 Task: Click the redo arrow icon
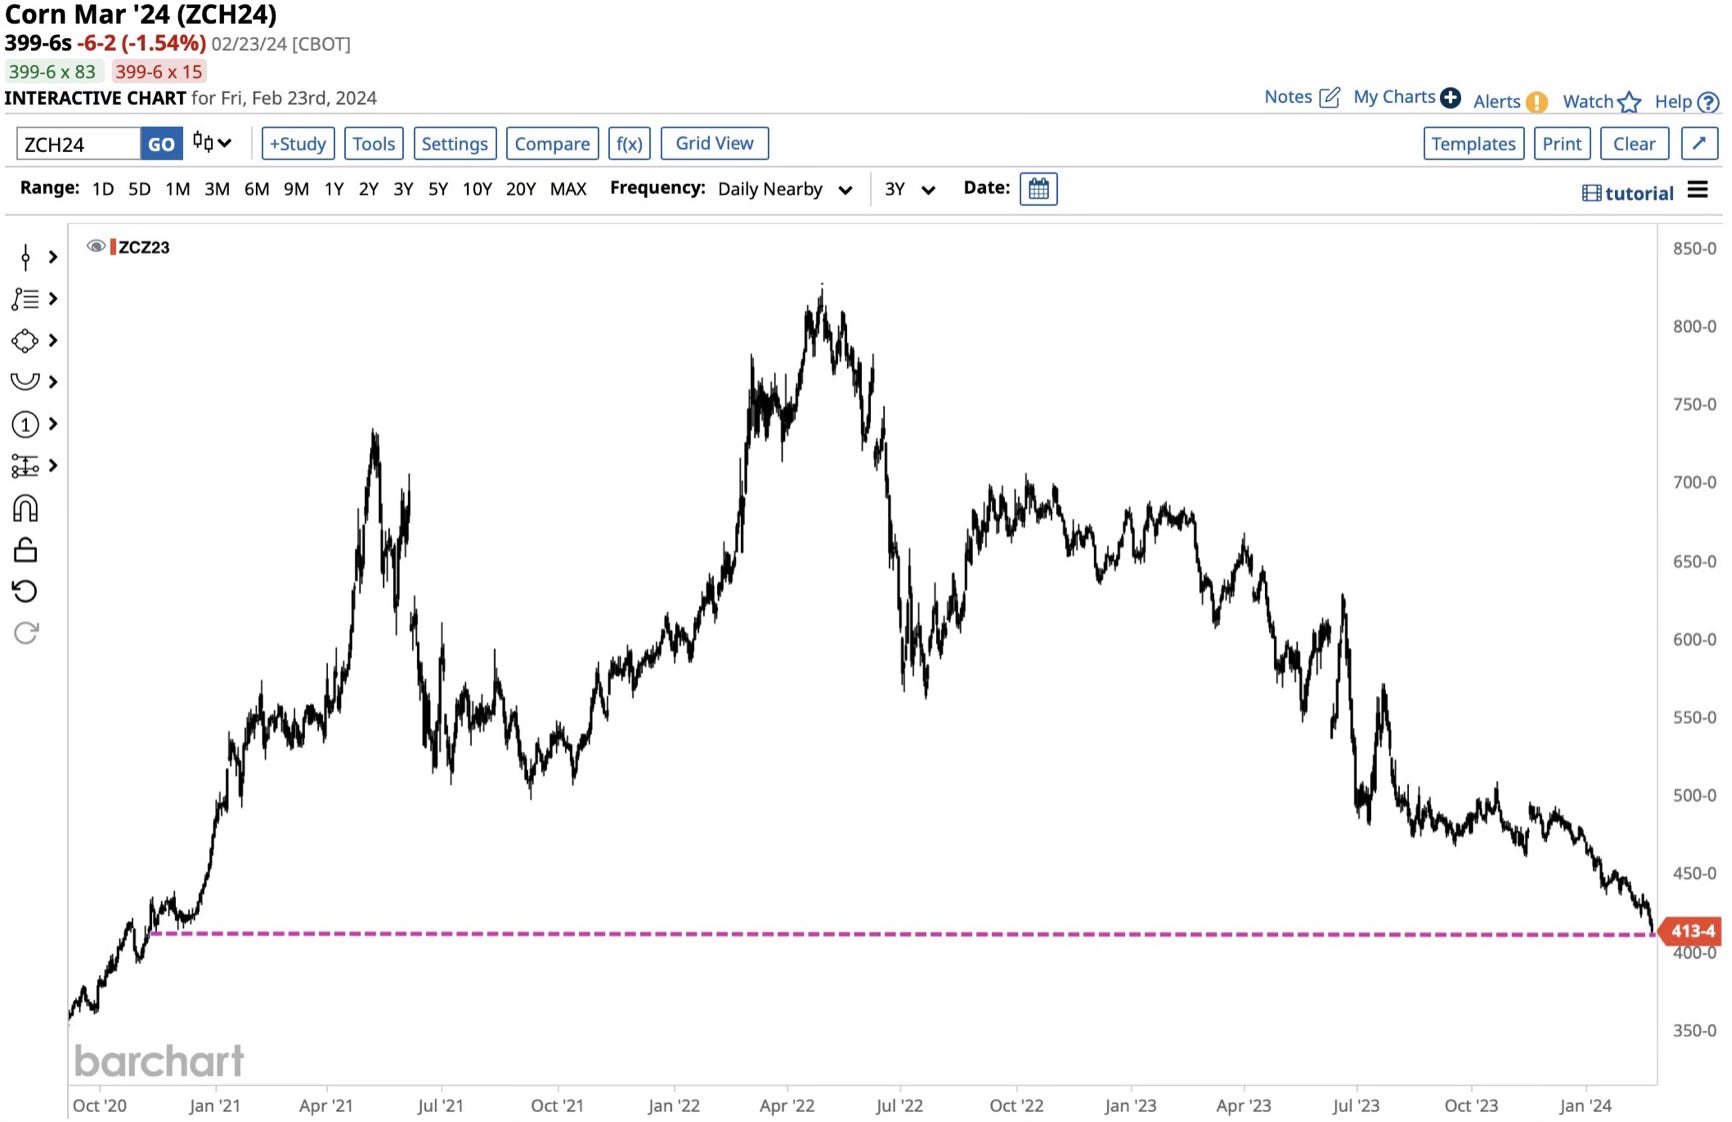(x=25, y=633)
